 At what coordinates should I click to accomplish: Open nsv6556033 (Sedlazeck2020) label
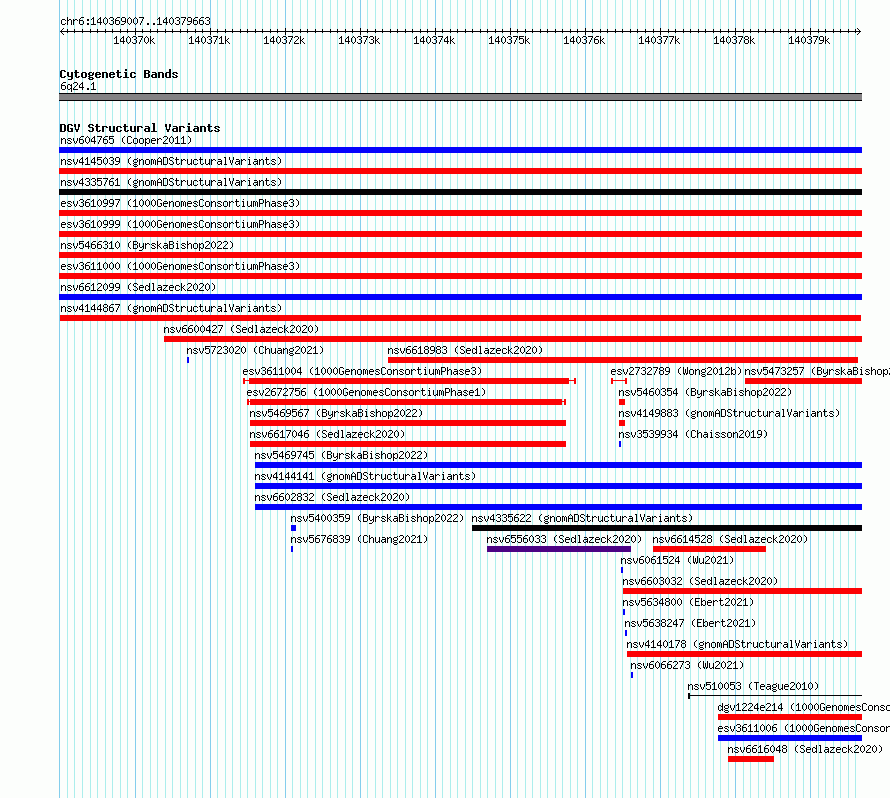tap(564, 539)
